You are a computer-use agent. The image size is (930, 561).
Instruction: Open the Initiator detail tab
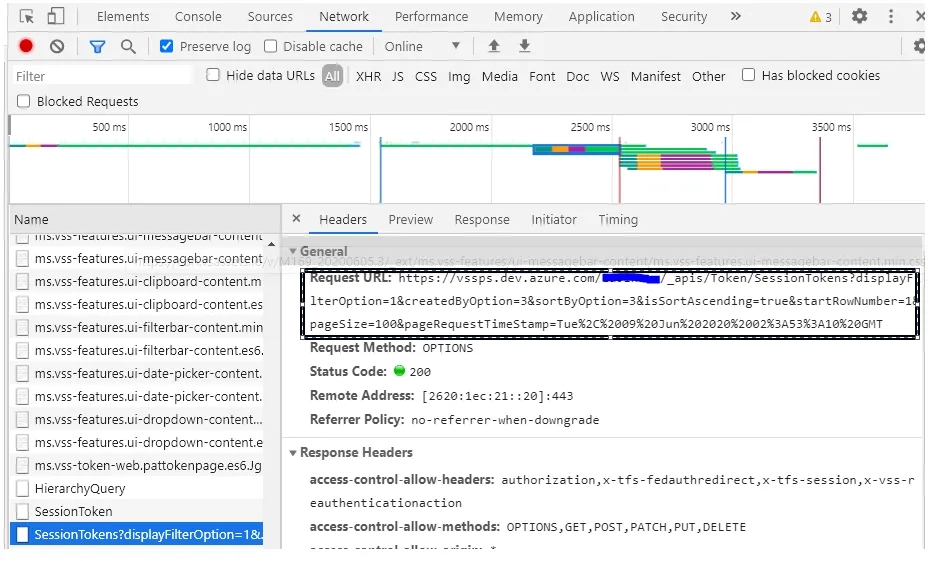coord(554,219)
